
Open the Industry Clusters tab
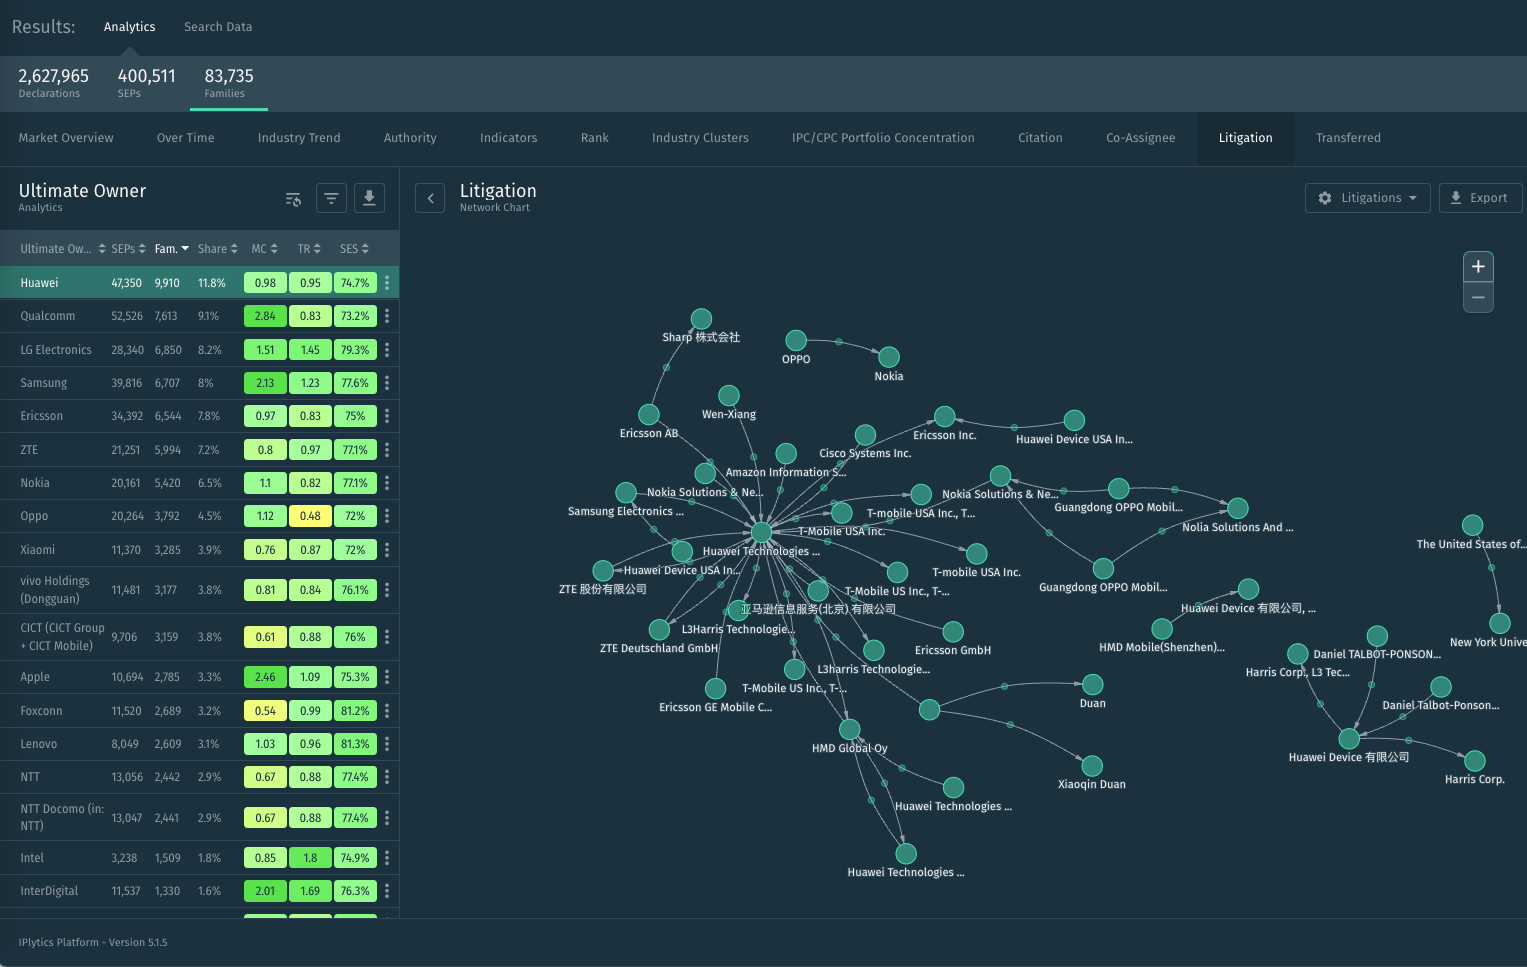700,138
